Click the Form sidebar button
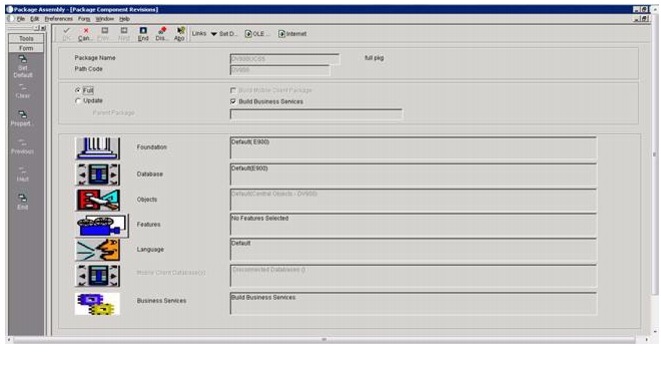Image resolution: width=661 pixels, height=366 pixels. pyautogui.click(x=26, y=48)
